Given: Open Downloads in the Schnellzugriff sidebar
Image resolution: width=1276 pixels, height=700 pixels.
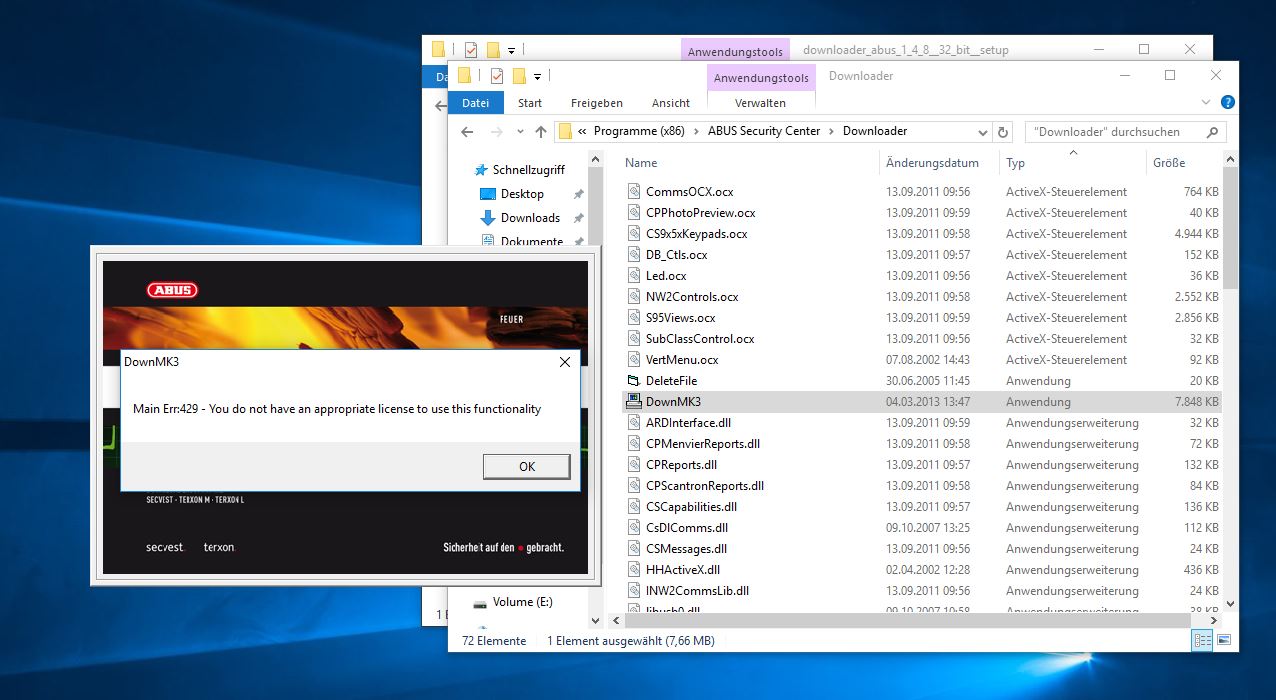Looking at the screenshot, I should (530, 218).
